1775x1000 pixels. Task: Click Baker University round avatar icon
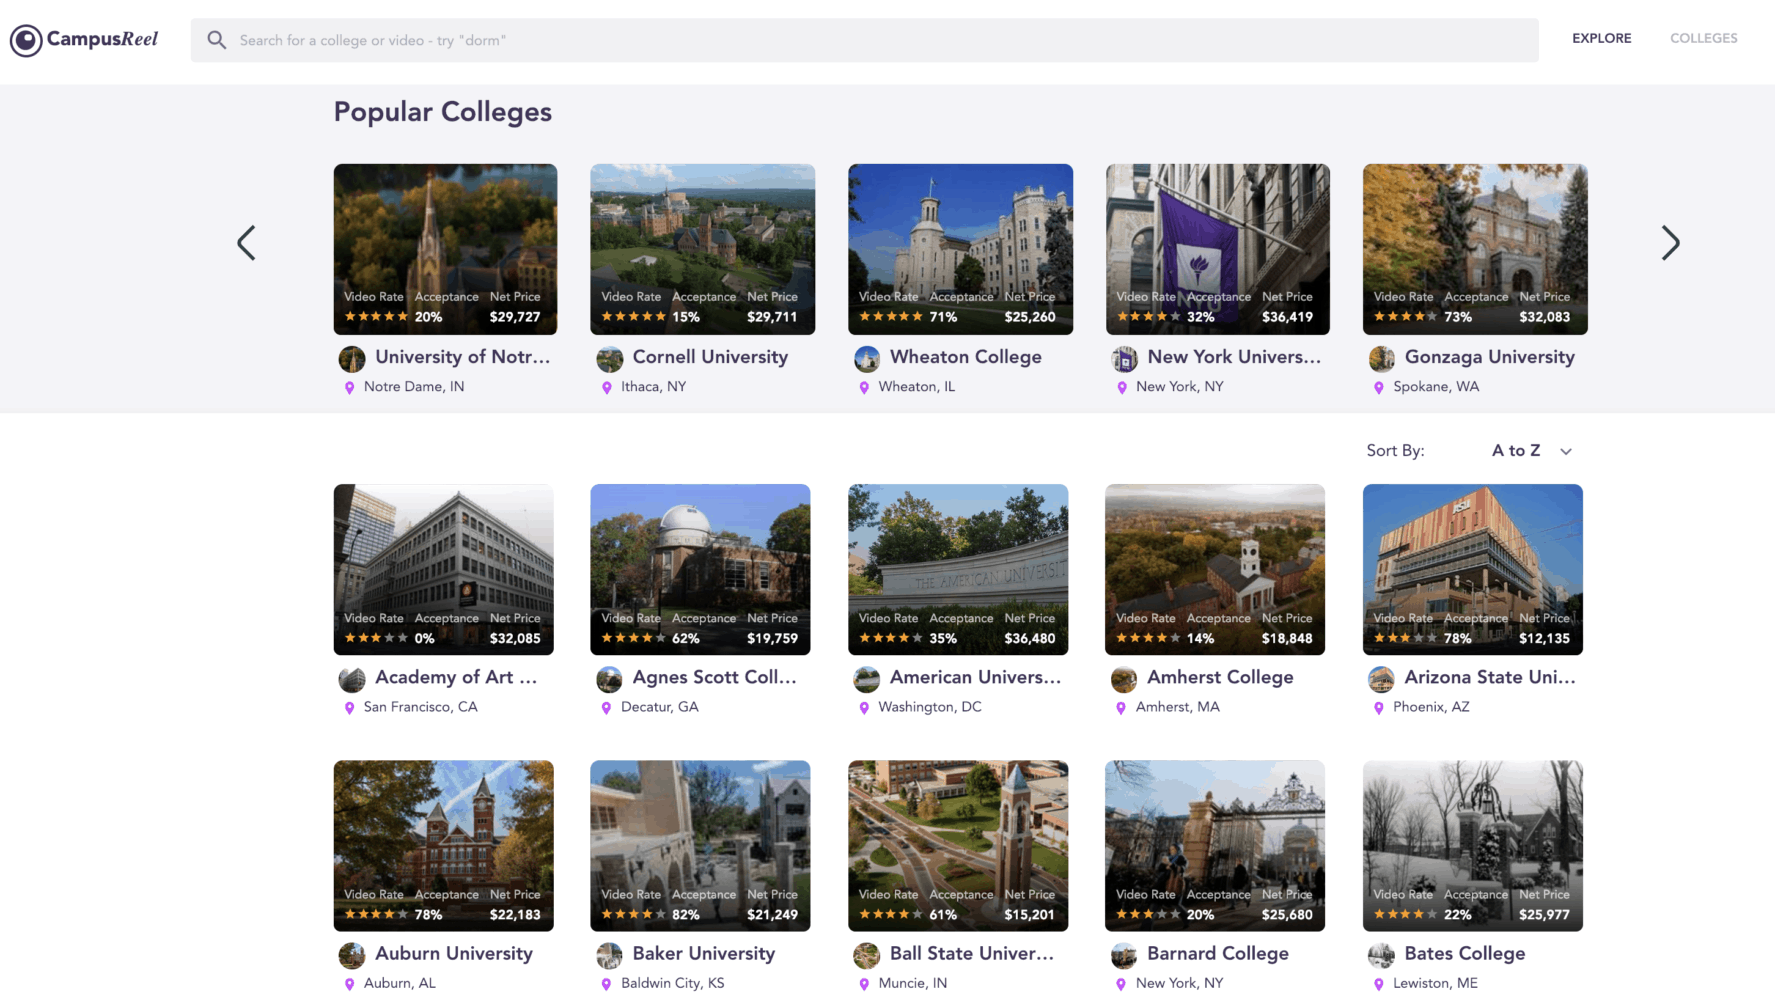[x=609, y=956]
